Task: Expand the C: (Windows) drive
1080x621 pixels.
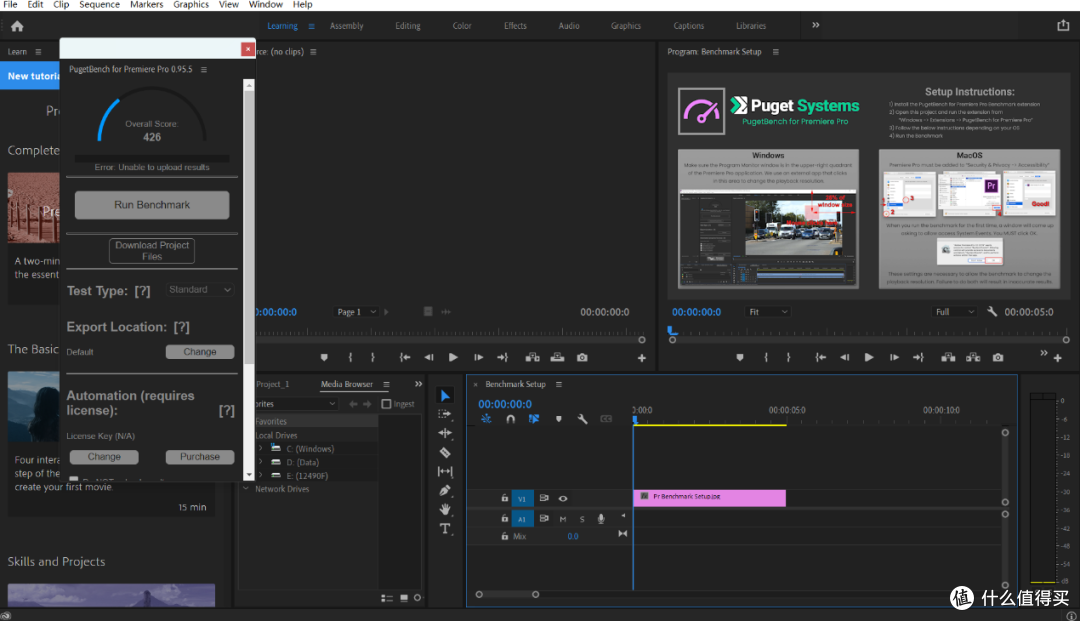Action: (x=260, y=449)
